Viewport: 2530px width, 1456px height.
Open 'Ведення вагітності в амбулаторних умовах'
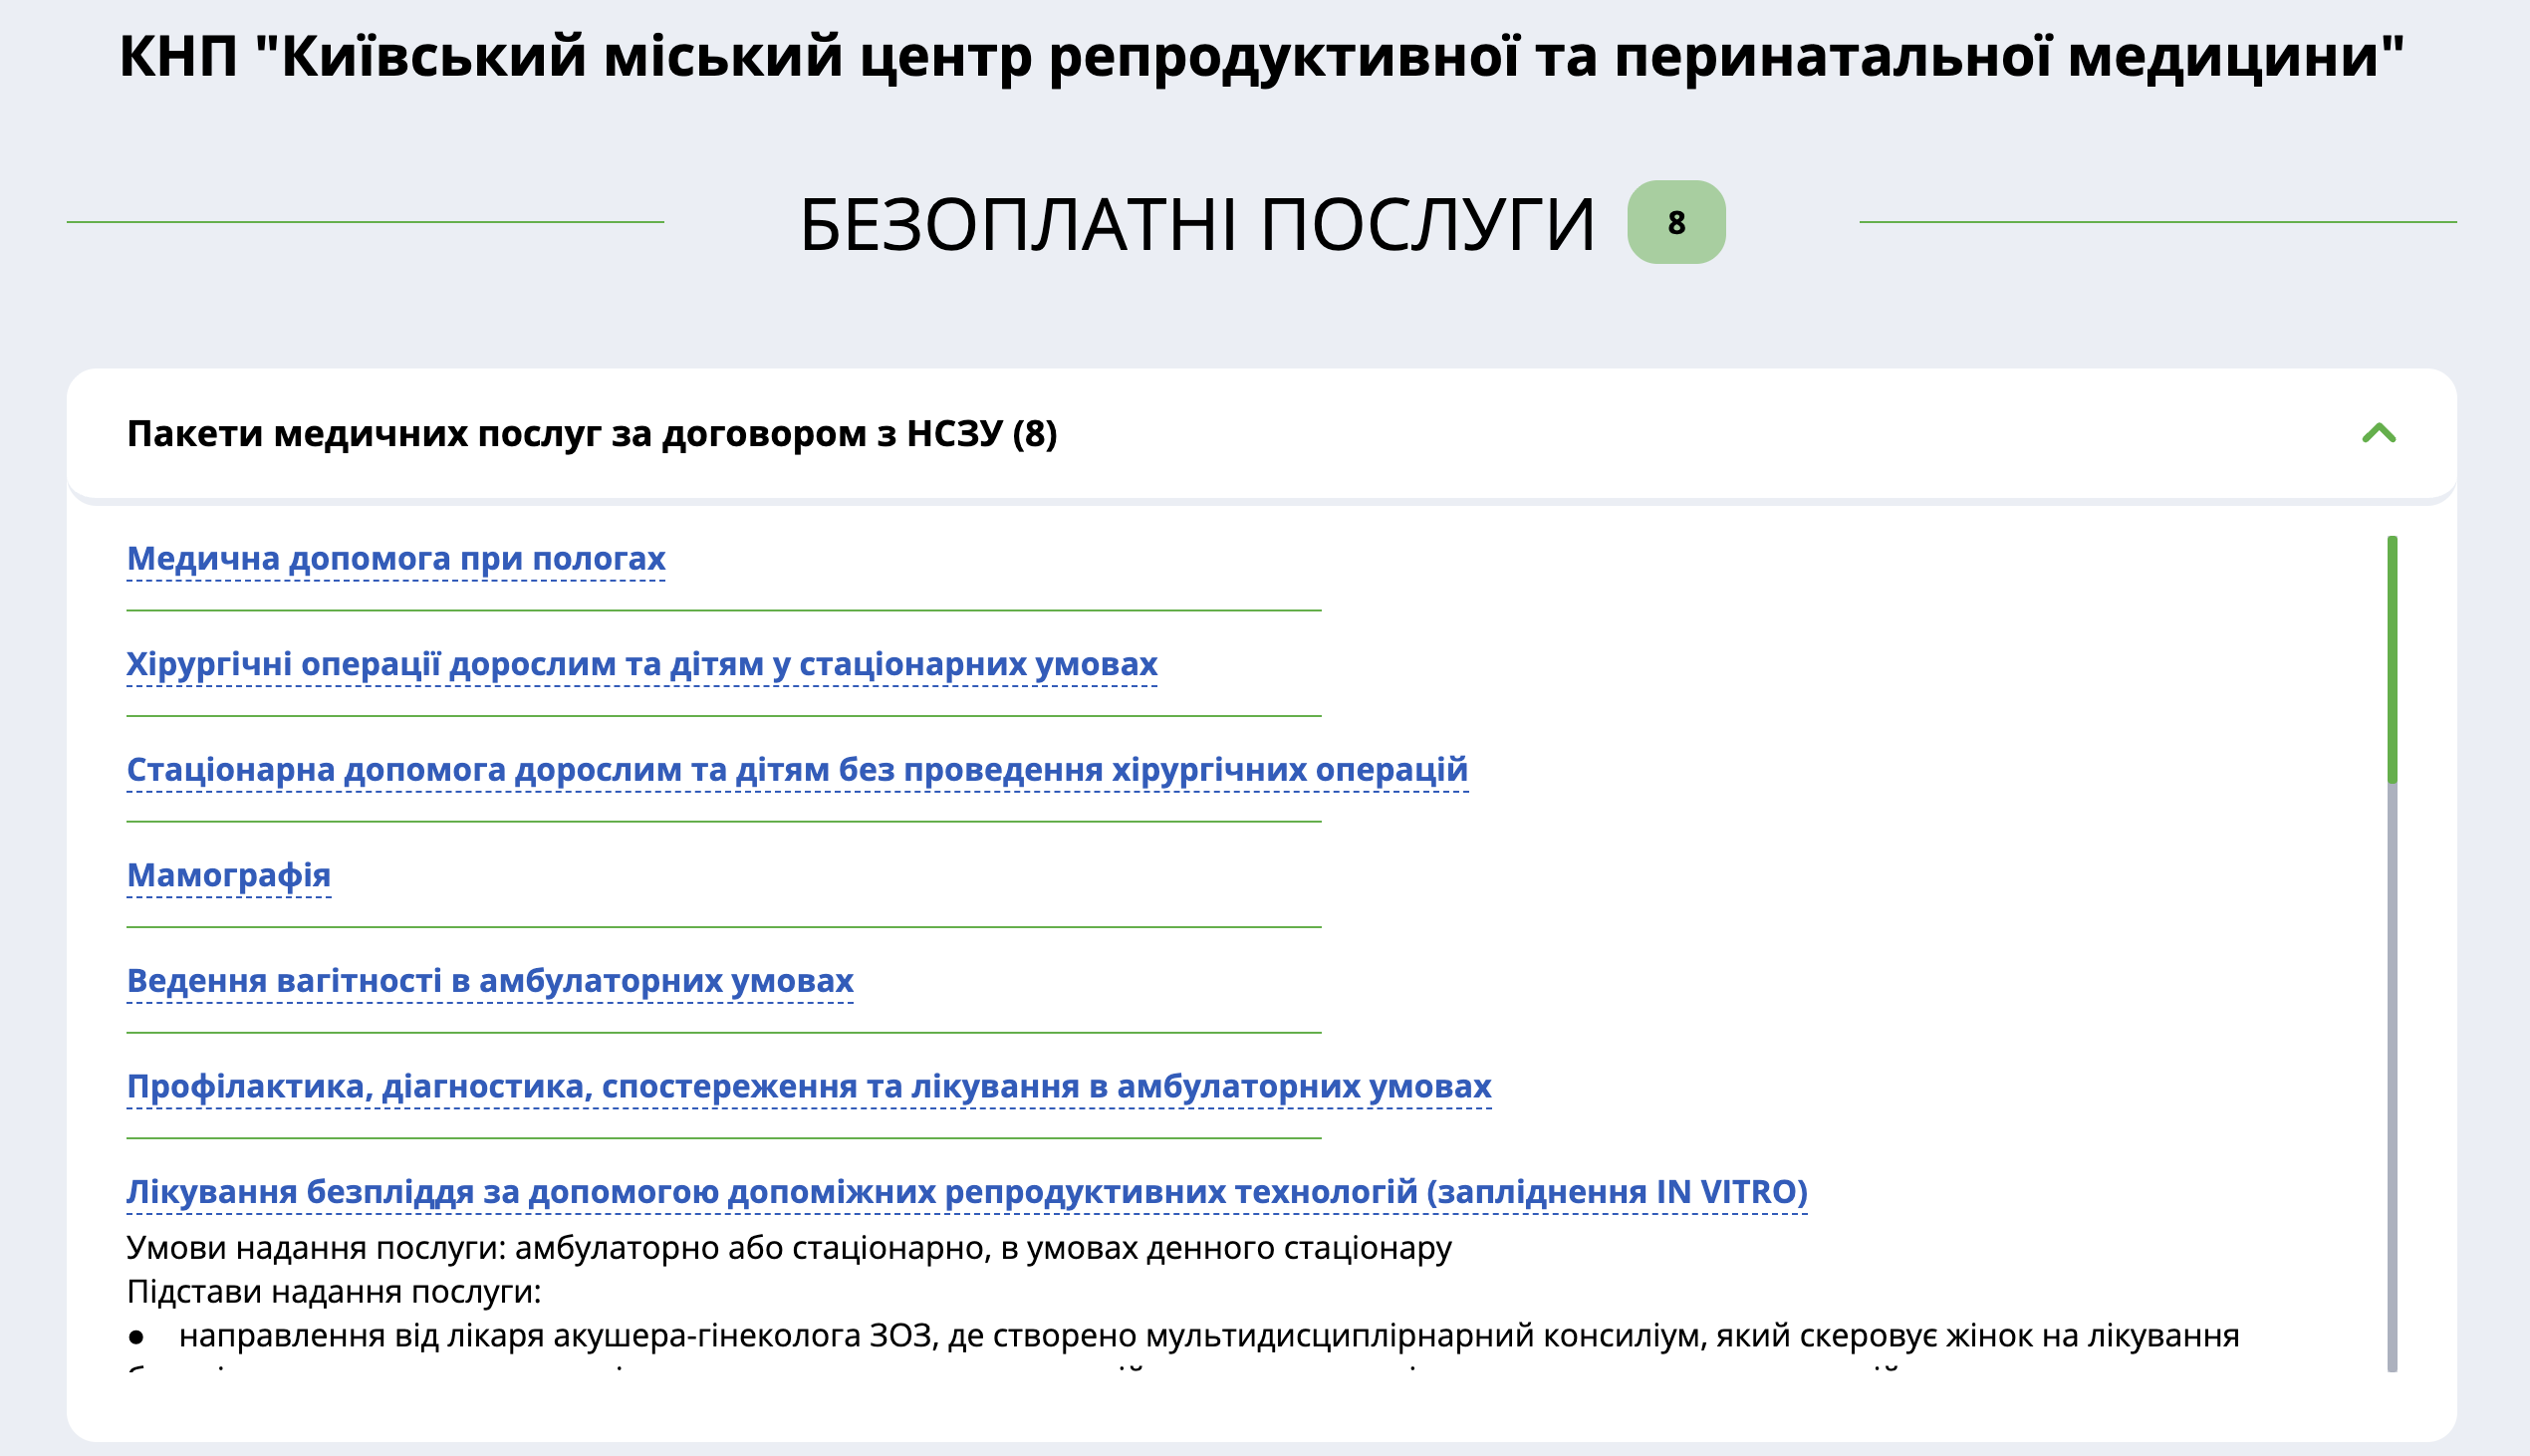coord(490,980)
